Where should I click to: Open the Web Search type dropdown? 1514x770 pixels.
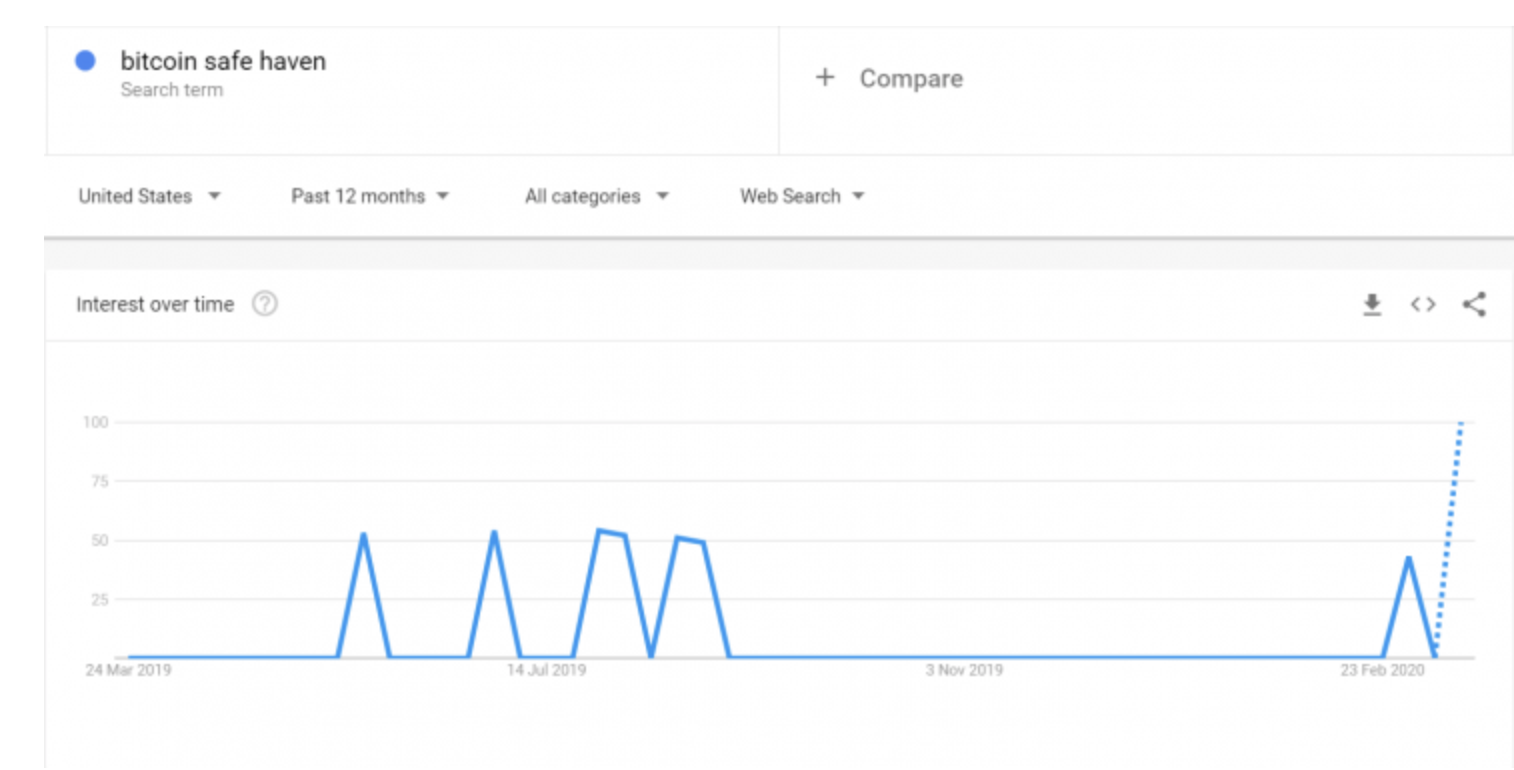799,196
